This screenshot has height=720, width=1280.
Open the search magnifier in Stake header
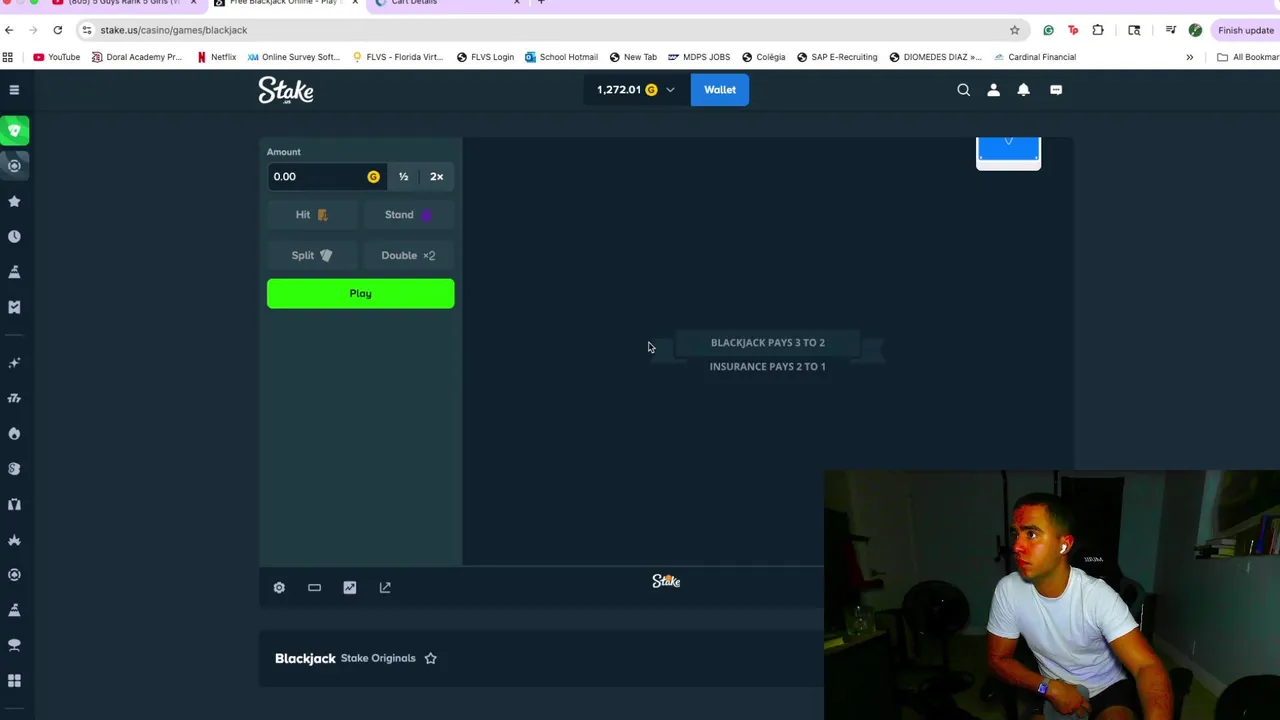point(963,90)
